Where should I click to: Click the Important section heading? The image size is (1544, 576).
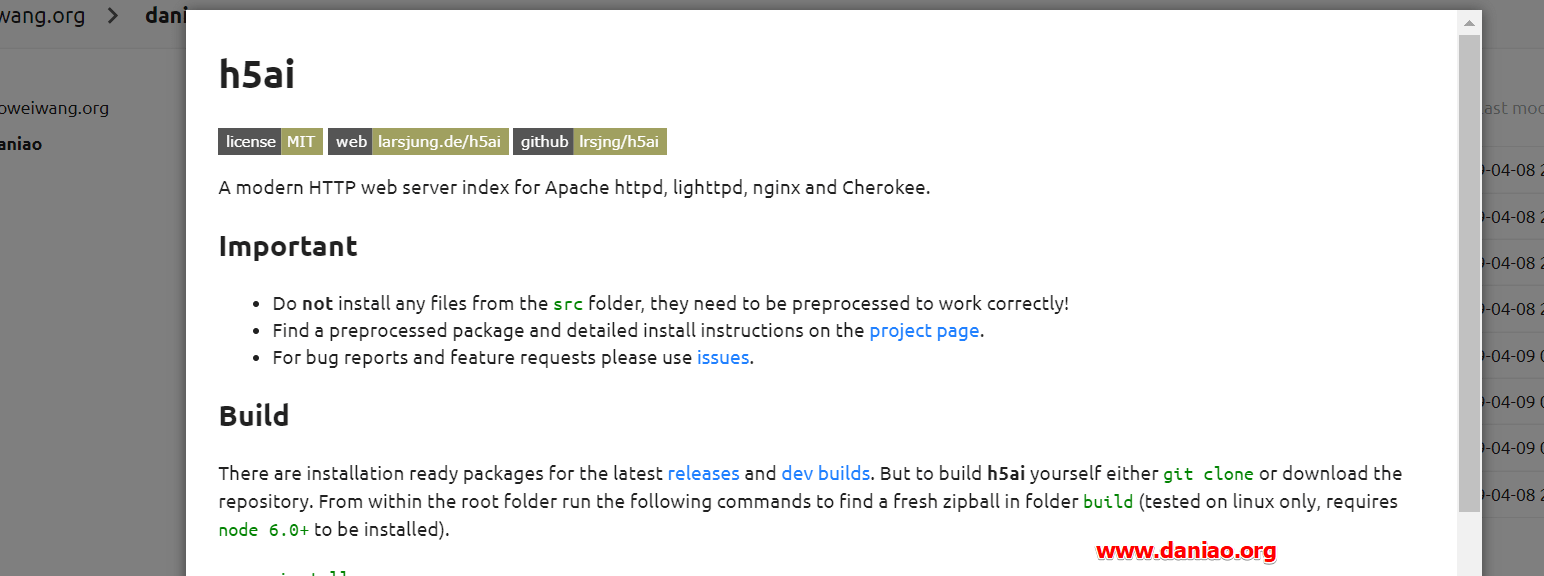tap(288, 246)
